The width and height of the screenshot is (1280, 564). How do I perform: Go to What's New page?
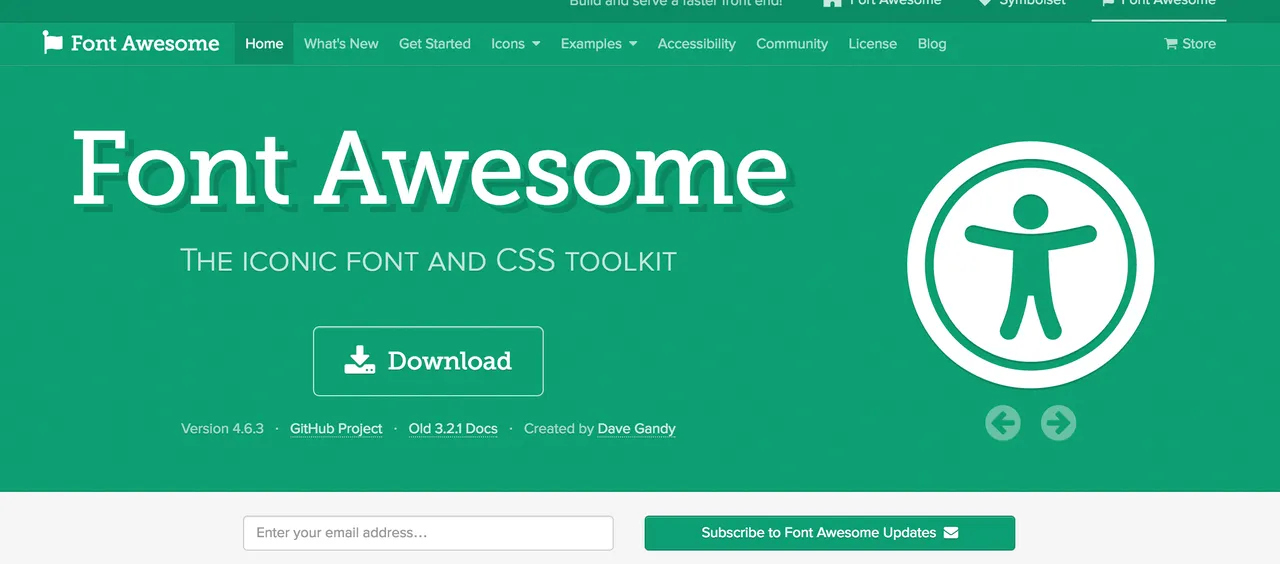[x=341, y=44]
